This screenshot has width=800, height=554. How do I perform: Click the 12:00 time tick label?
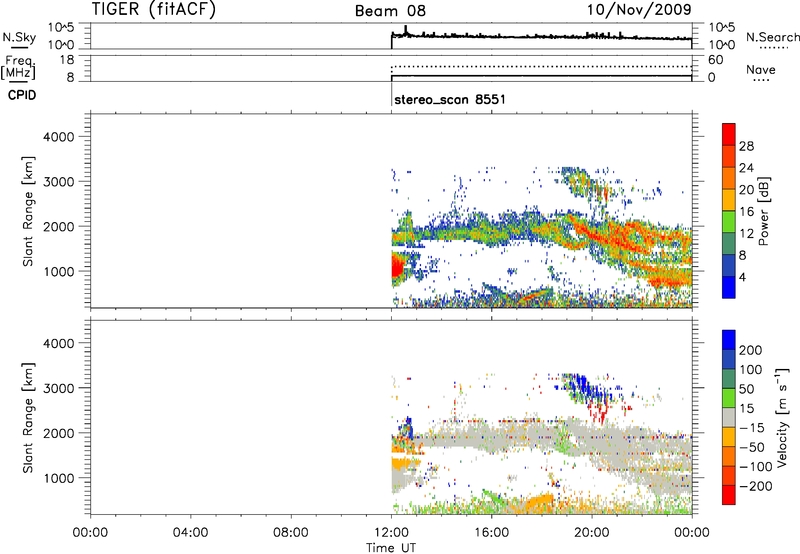point(391,533)
